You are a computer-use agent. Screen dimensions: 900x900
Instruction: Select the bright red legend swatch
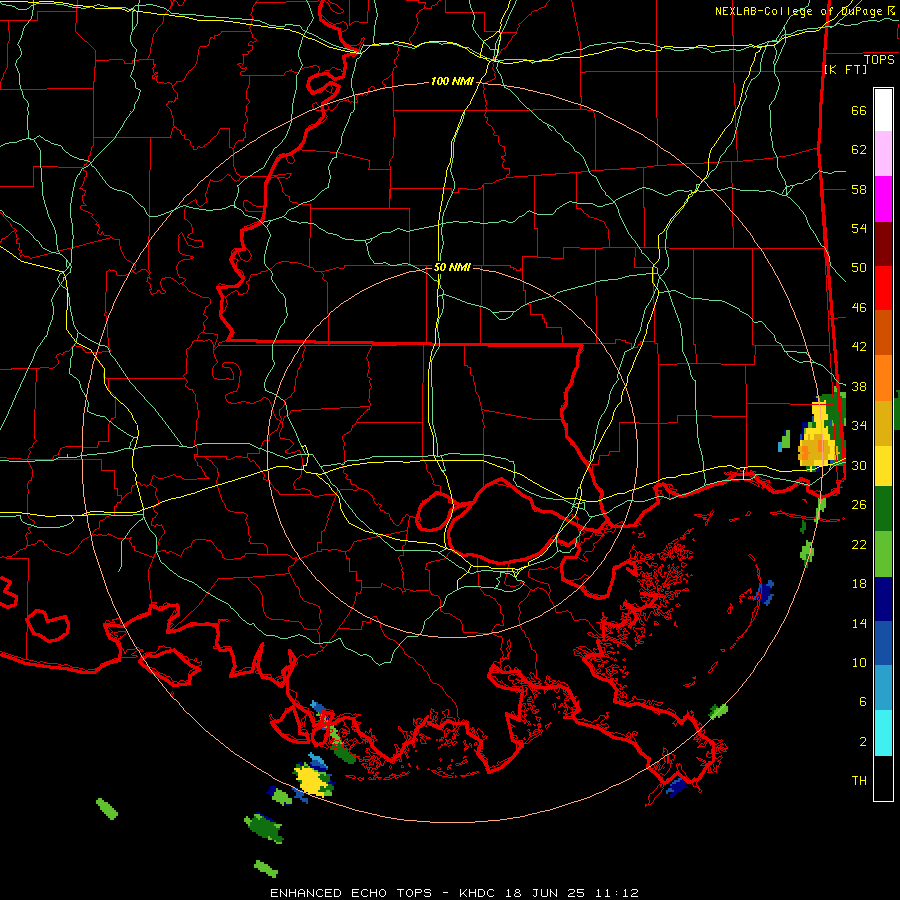click(883, 288)
